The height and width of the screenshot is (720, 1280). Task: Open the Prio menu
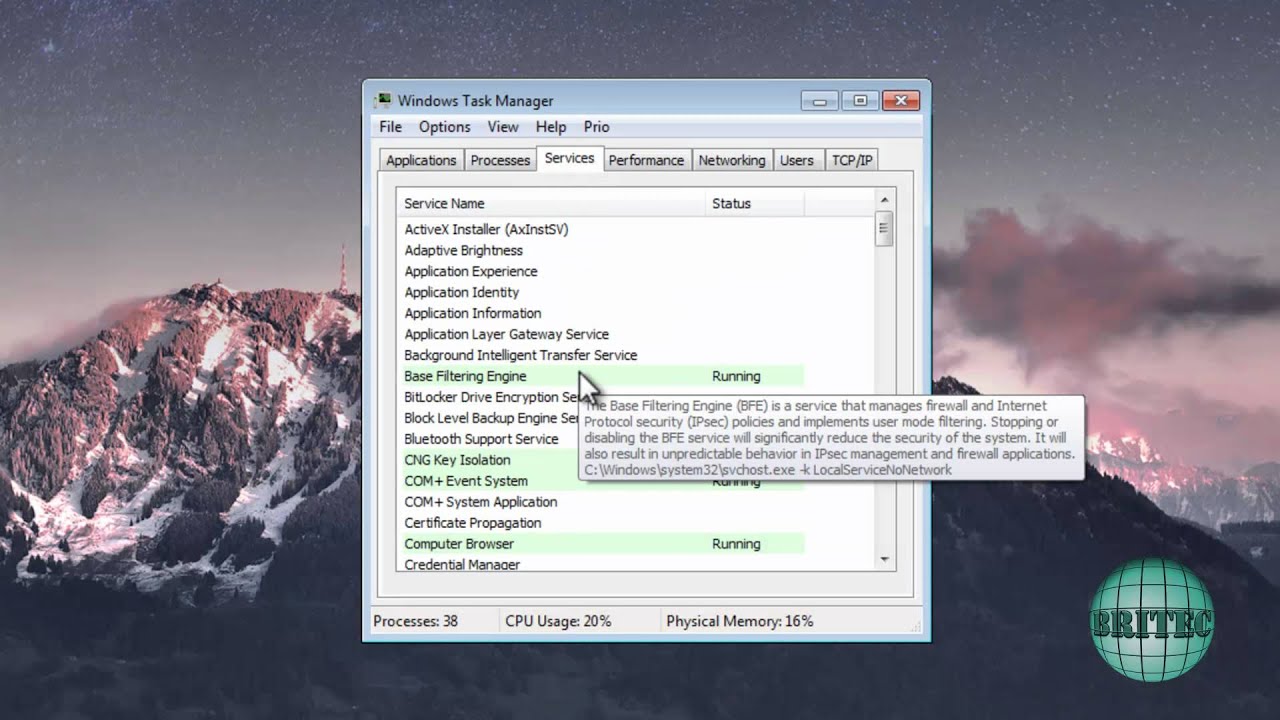tap(596, 127)
